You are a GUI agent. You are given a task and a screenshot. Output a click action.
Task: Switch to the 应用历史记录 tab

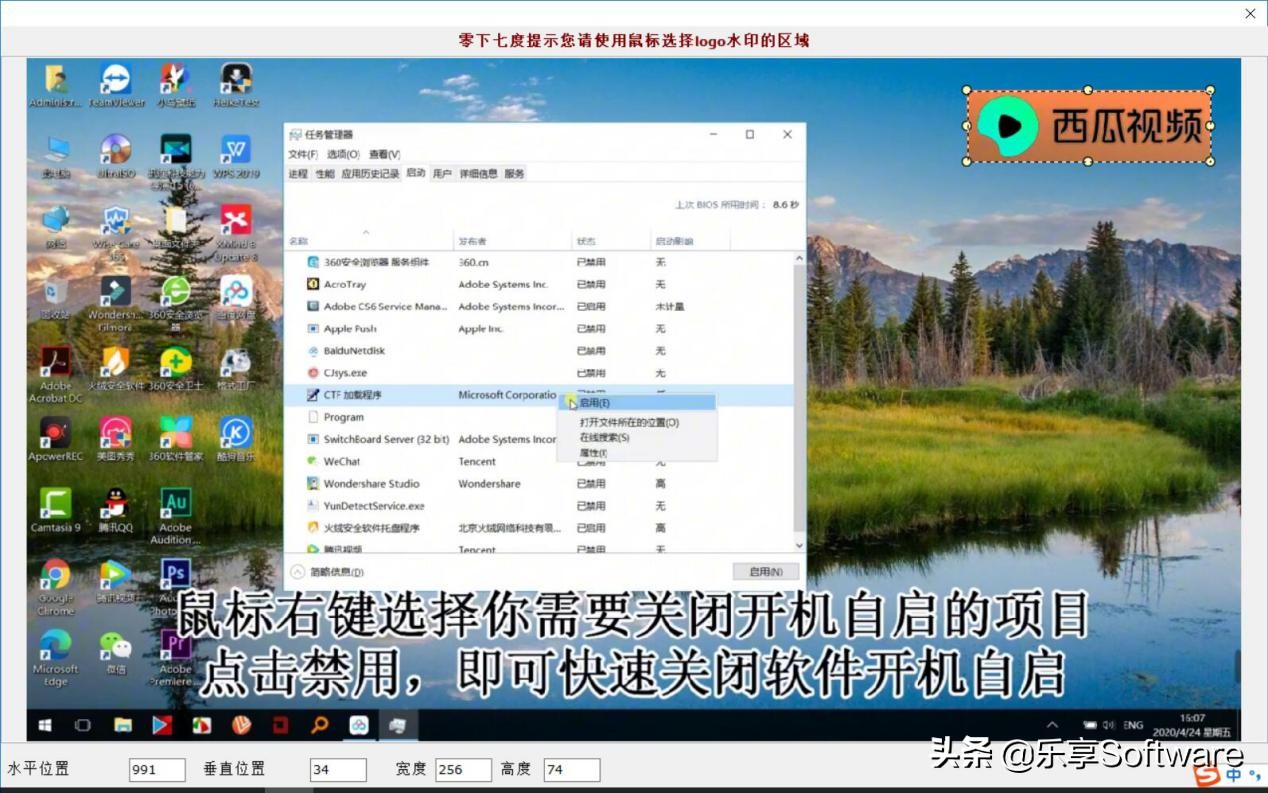[370, 173]
